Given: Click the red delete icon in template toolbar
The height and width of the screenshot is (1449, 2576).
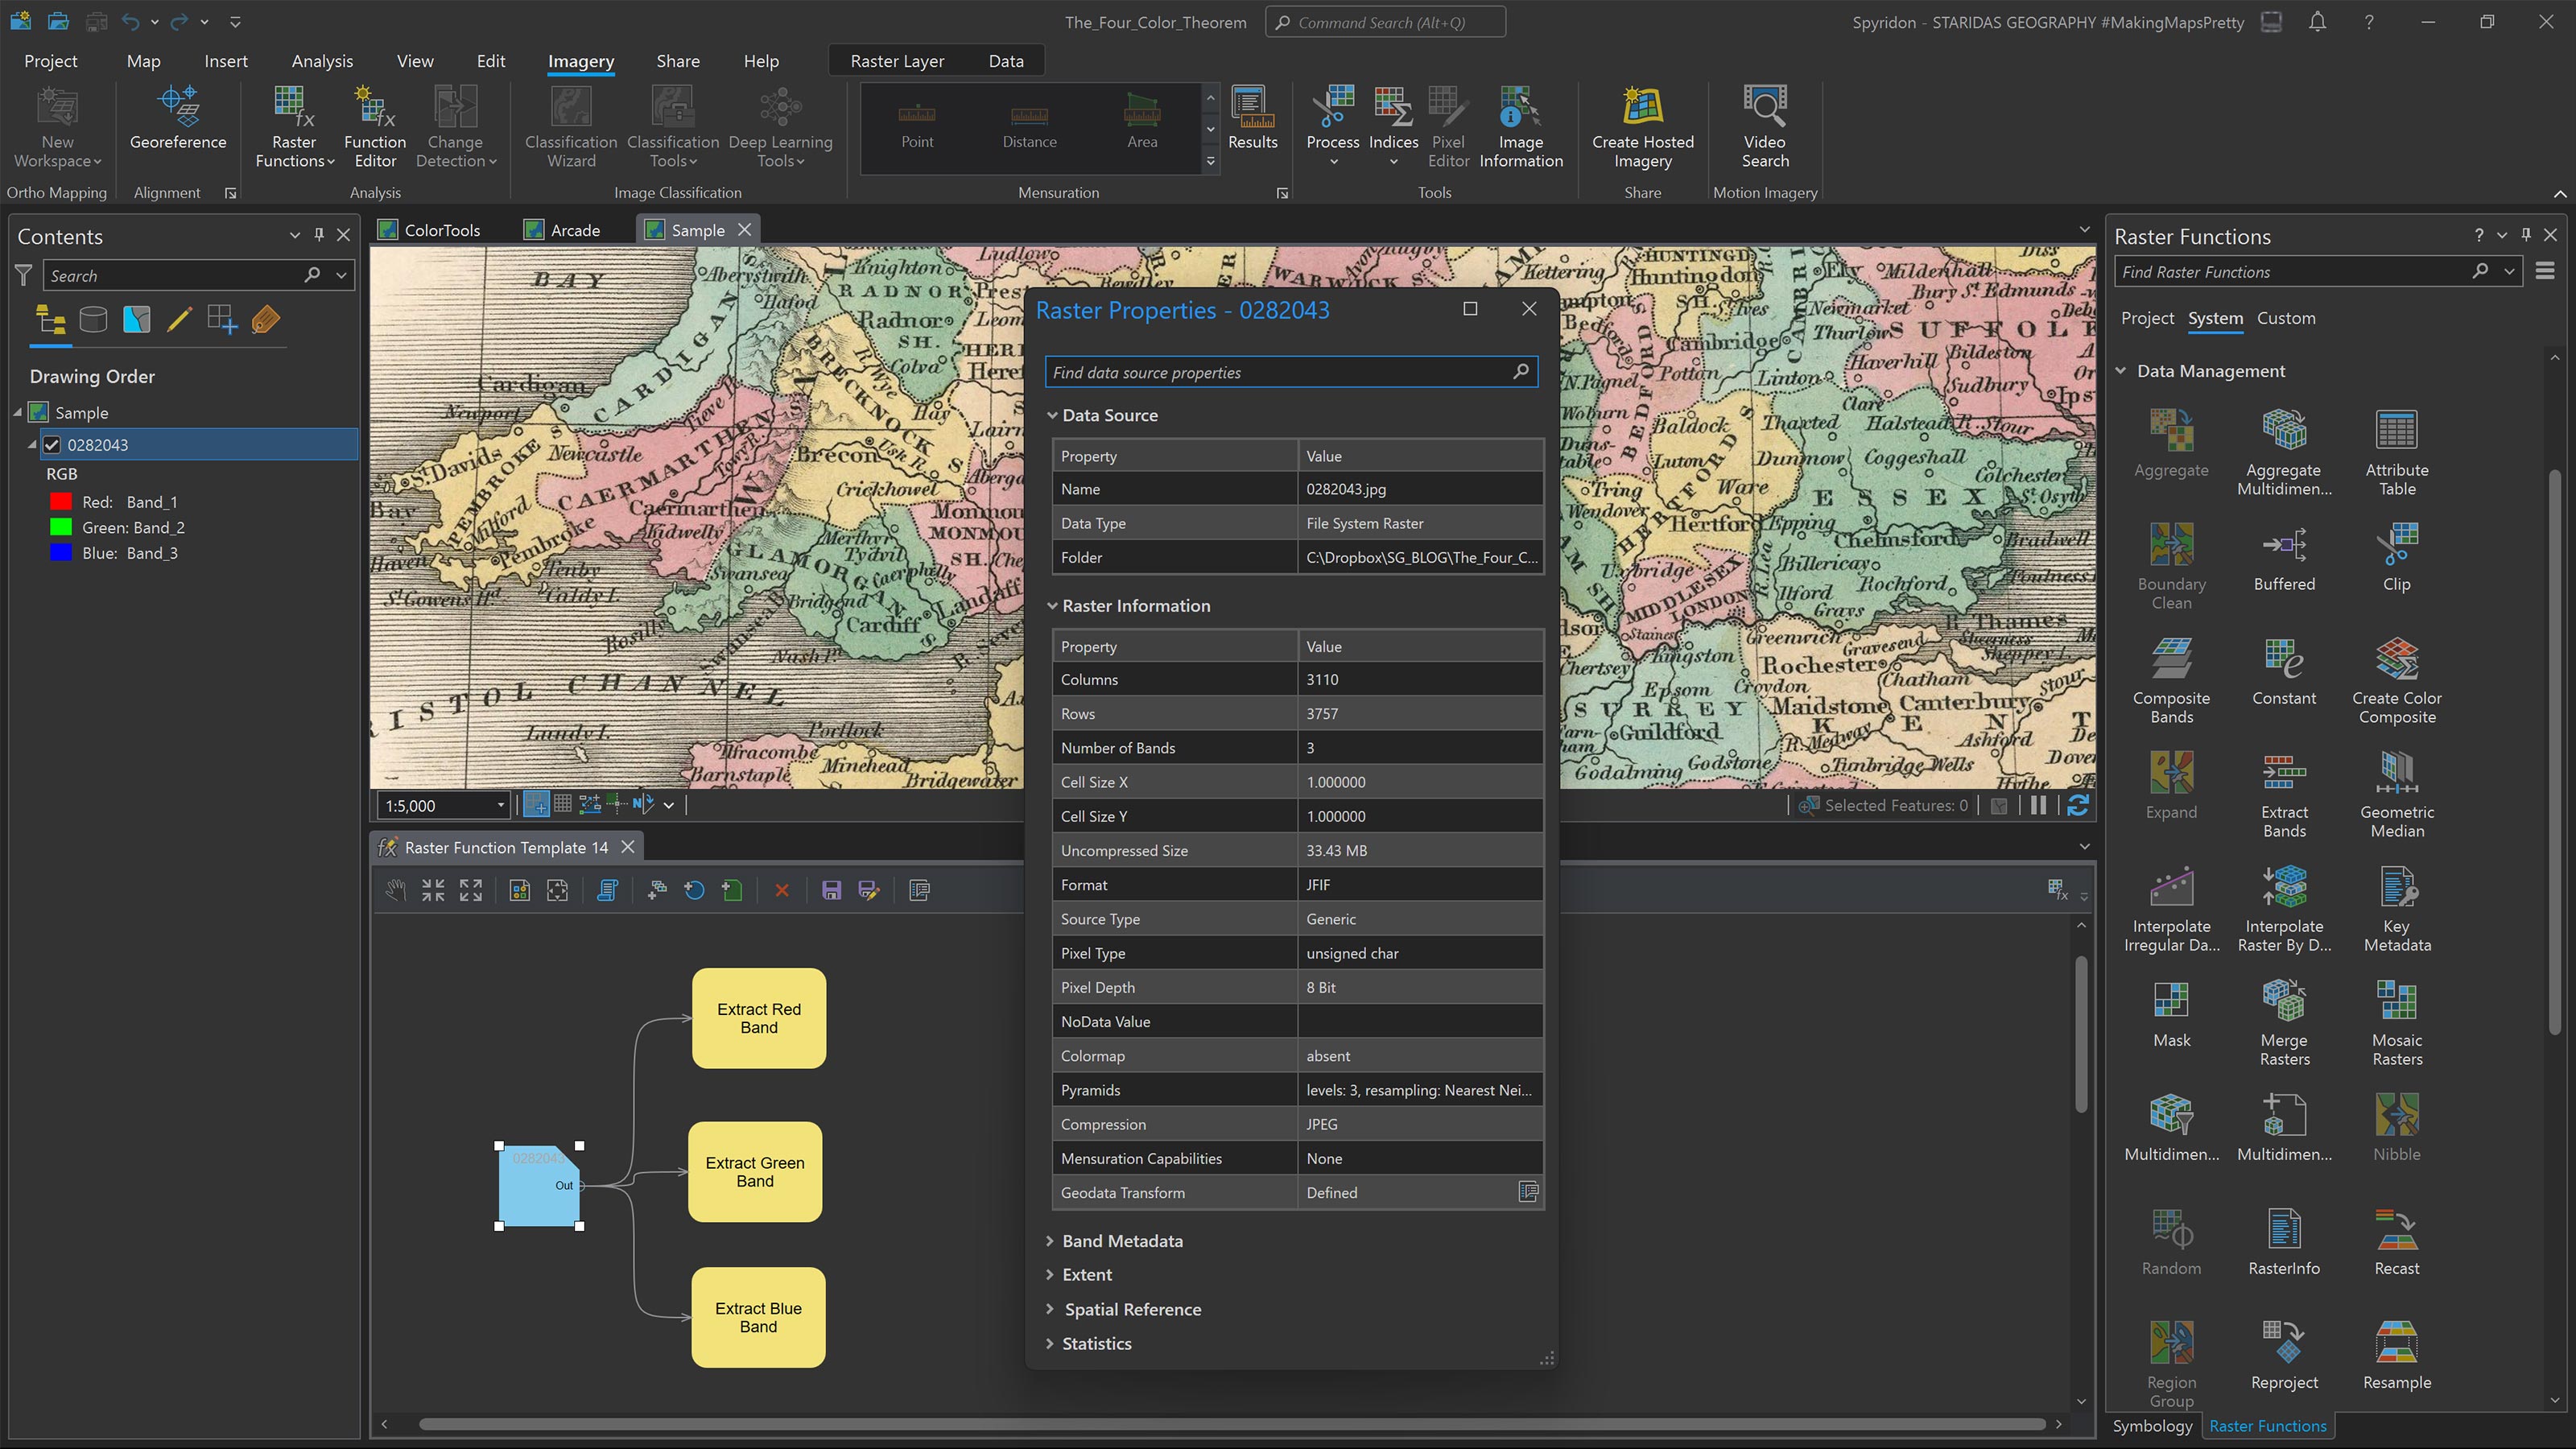Looking at the screenshot, I should pyautogui.click(x=782, y=890).
